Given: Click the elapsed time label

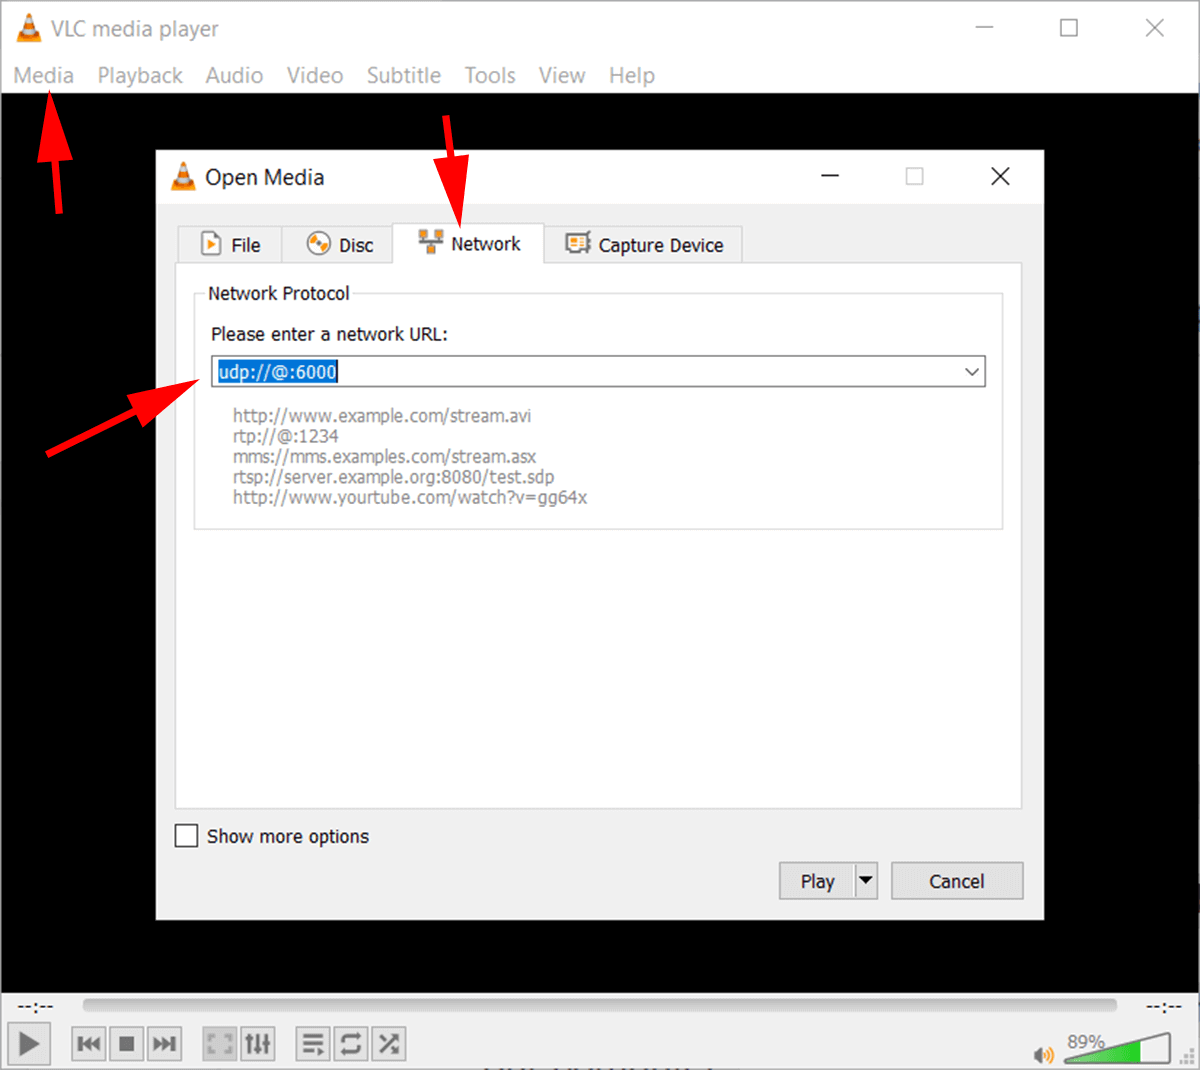Looking at the screenshot, I should 36,1006.
